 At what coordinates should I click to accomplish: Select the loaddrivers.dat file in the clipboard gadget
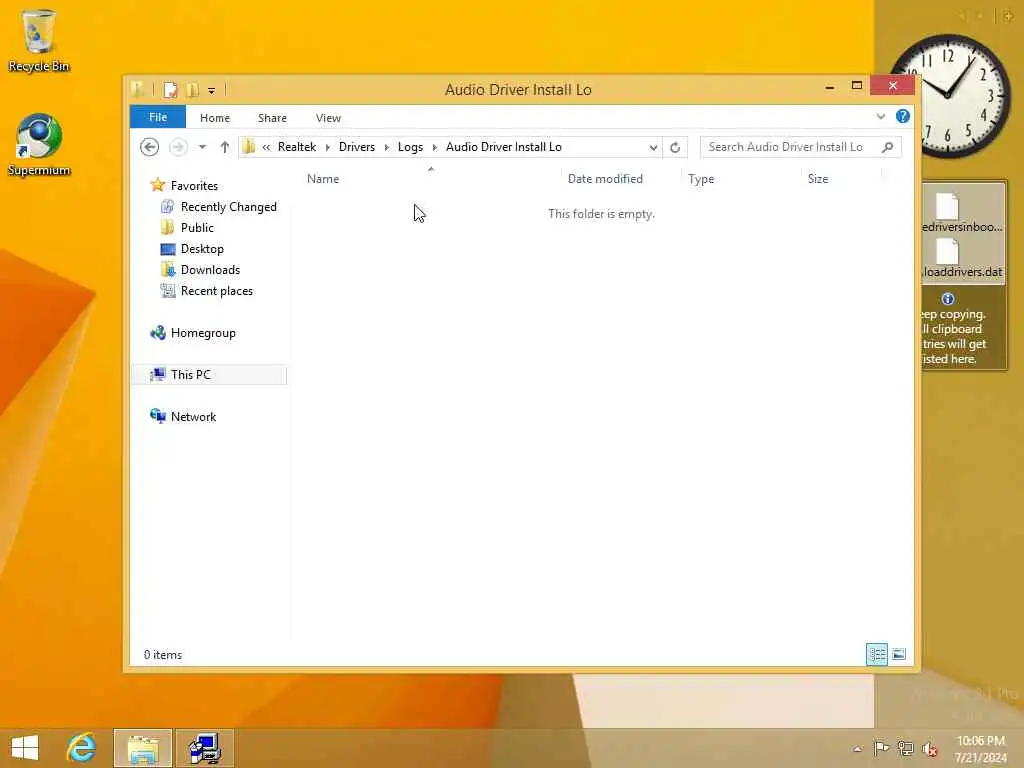961,260
